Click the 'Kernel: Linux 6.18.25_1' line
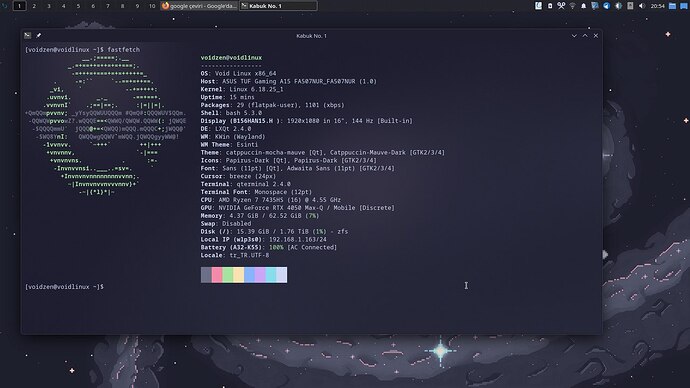The width and height of the screenshot is (690, 388). pyautogui.click(x=242, y=89)
